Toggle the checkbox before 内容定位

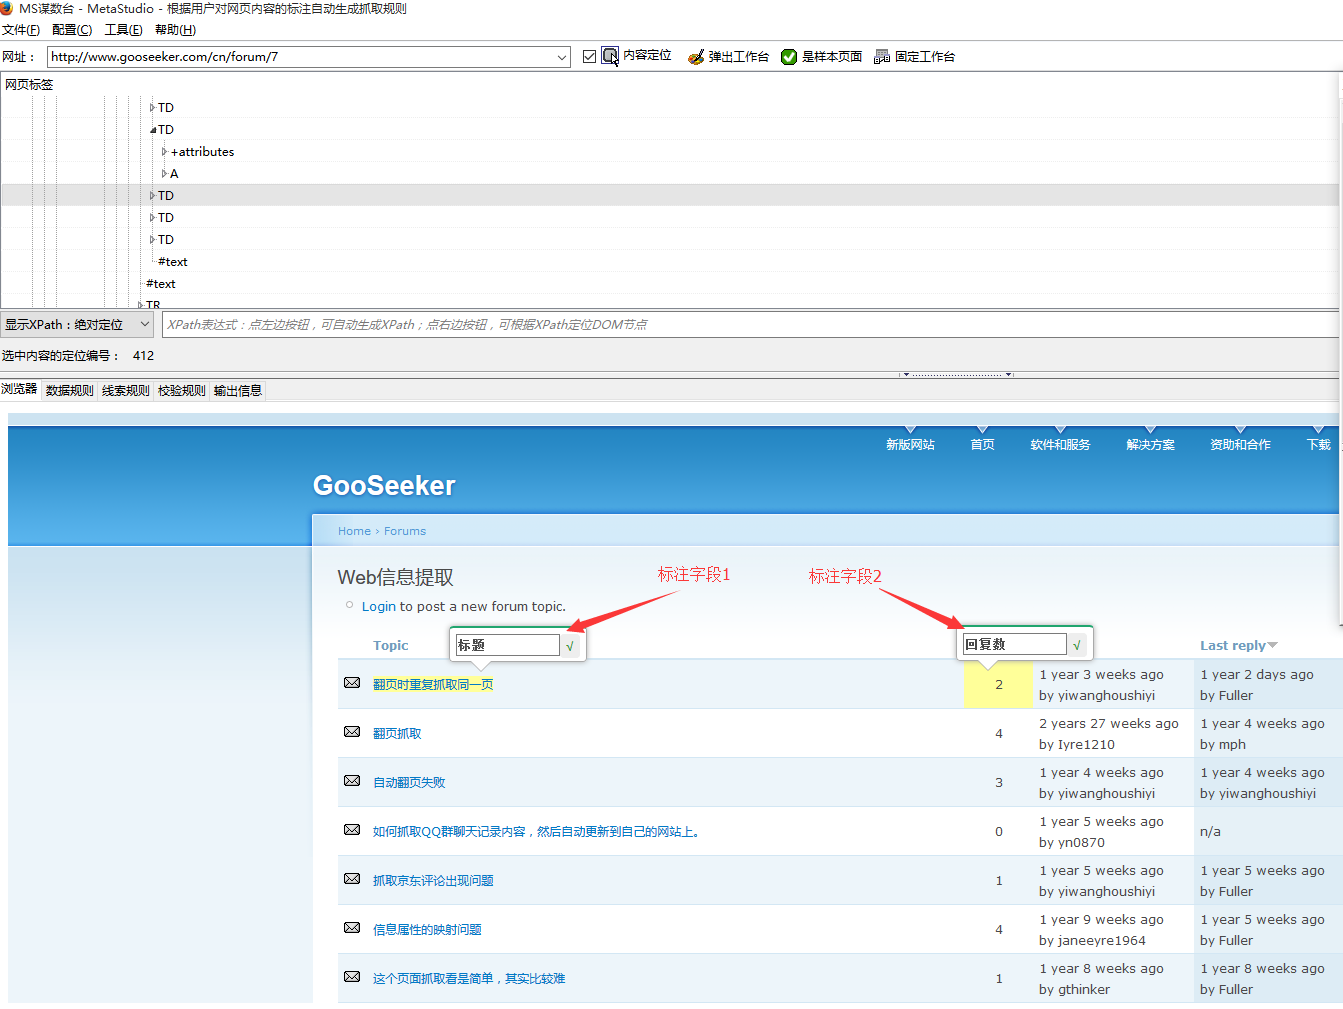pyautogui.click(x=590, y=57)
